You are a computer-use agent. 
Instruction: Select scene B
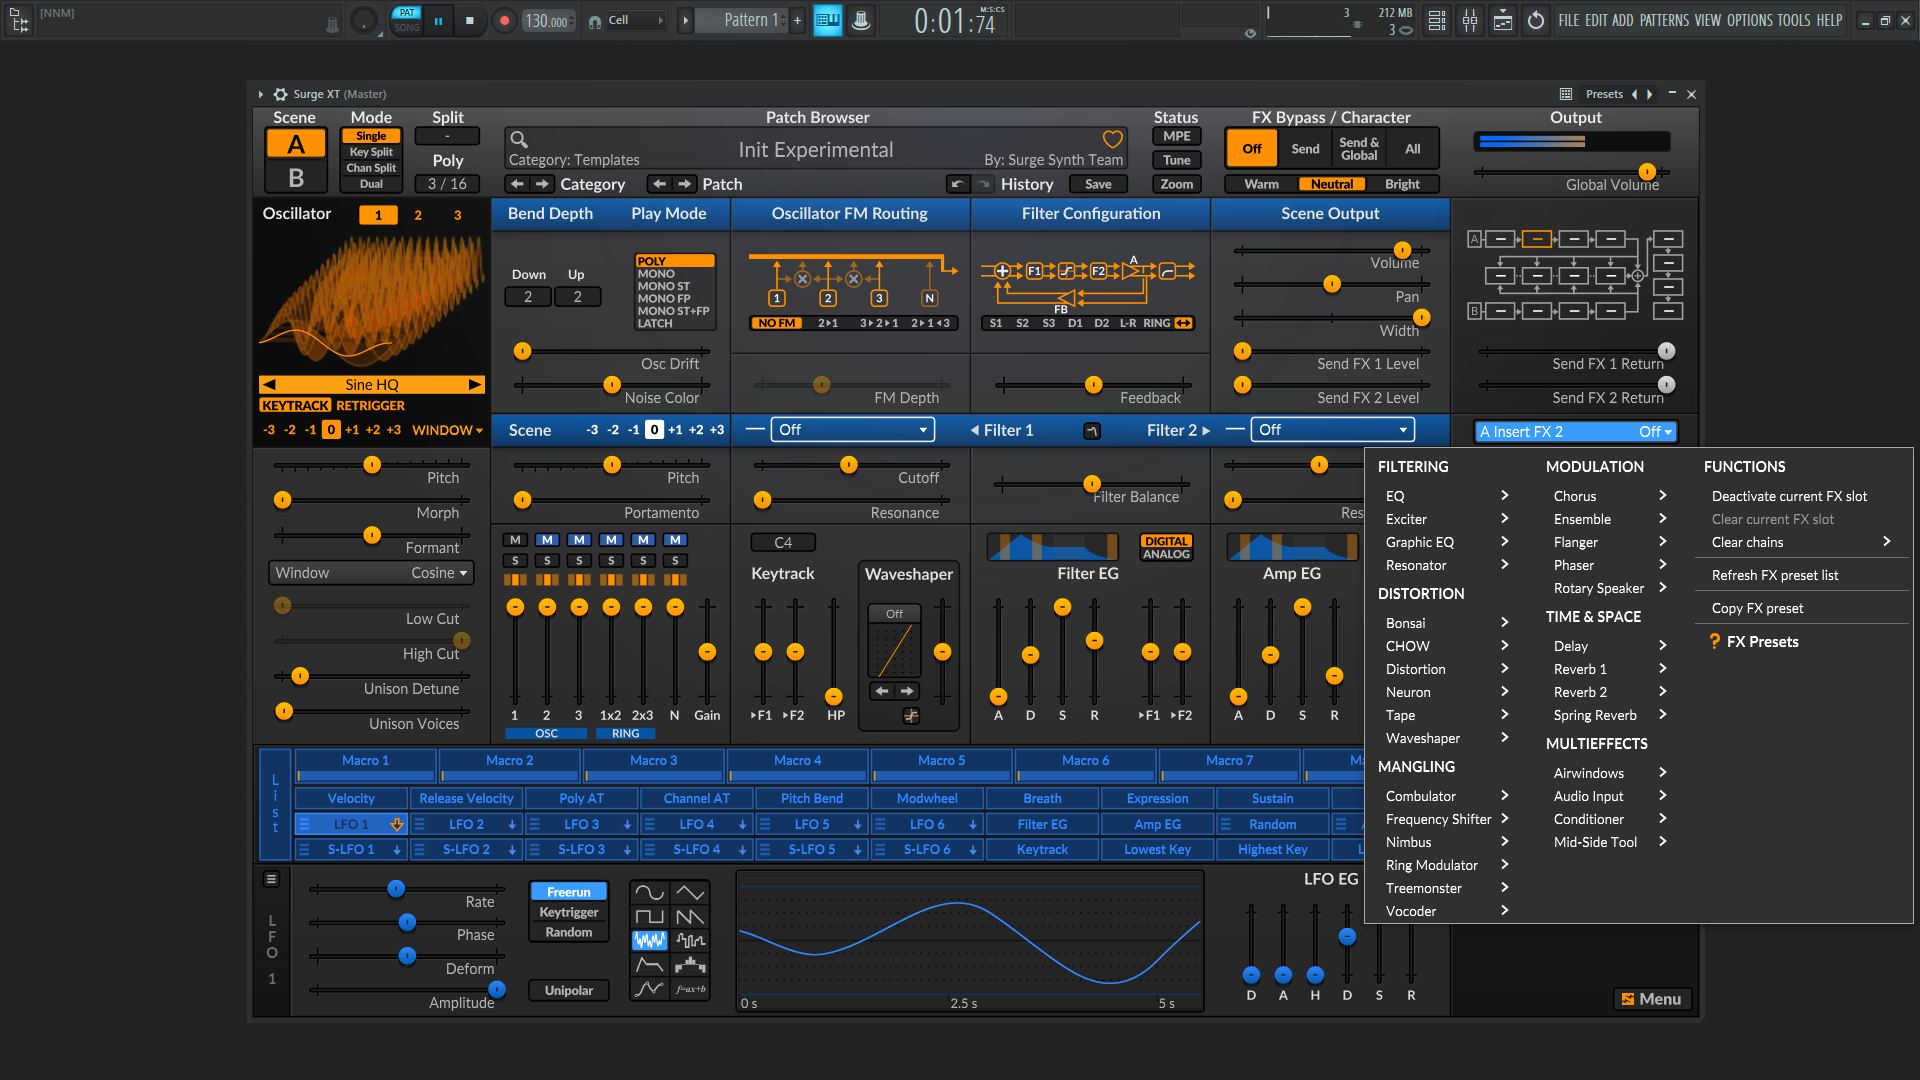(x=296, y=178)
